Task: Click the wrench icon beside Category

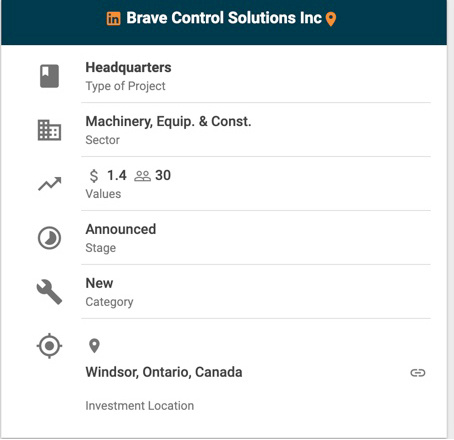Action: click(49, 292)
